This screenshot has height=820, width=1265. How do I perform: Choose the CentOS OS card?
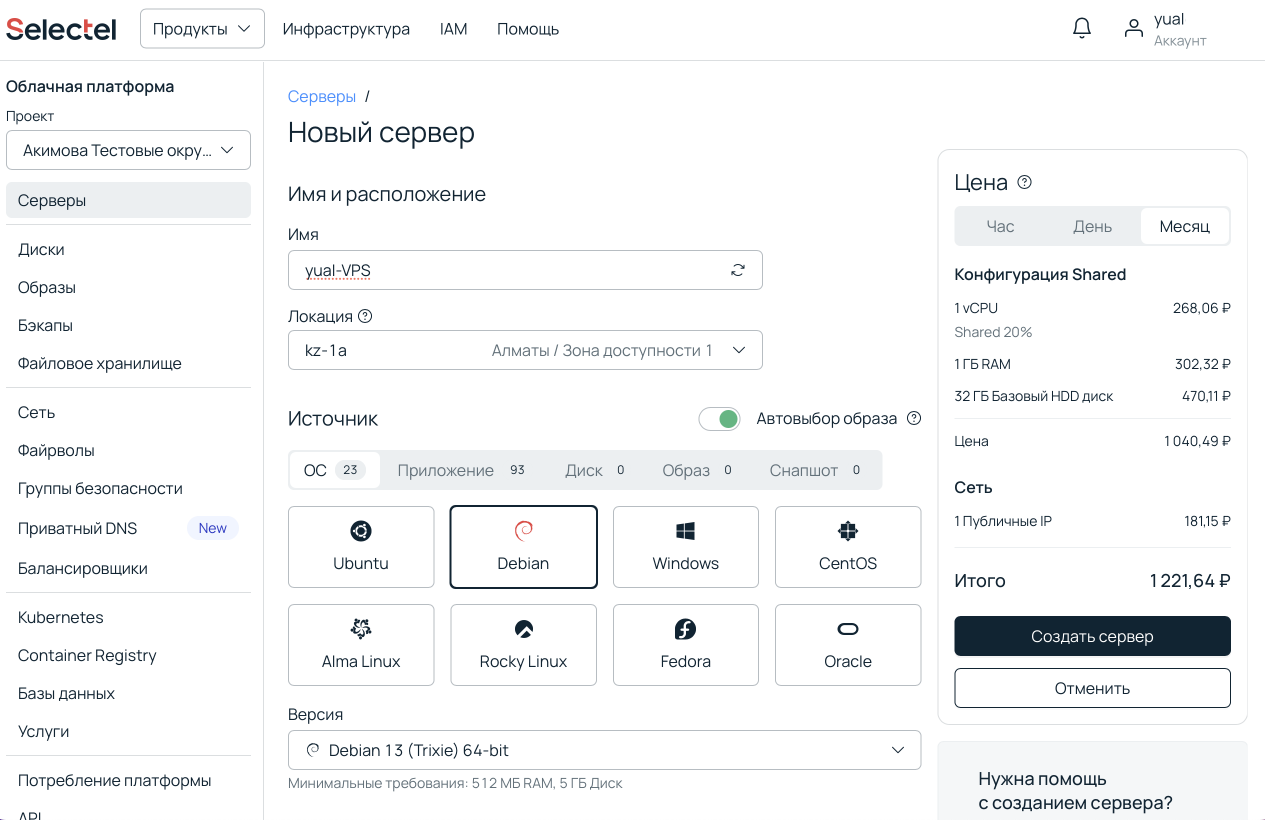[x=848, y=547]
